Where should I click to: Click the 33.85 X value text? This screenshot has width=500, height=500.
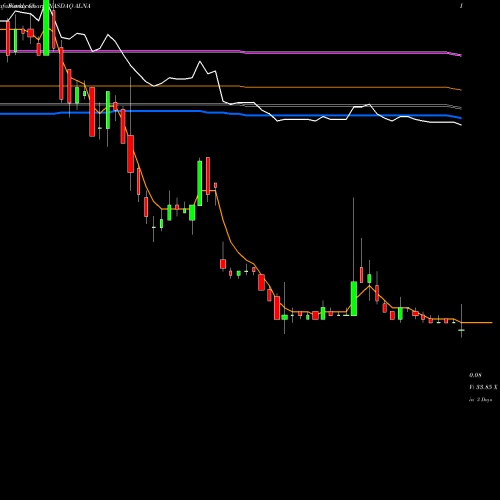[486, 387]
